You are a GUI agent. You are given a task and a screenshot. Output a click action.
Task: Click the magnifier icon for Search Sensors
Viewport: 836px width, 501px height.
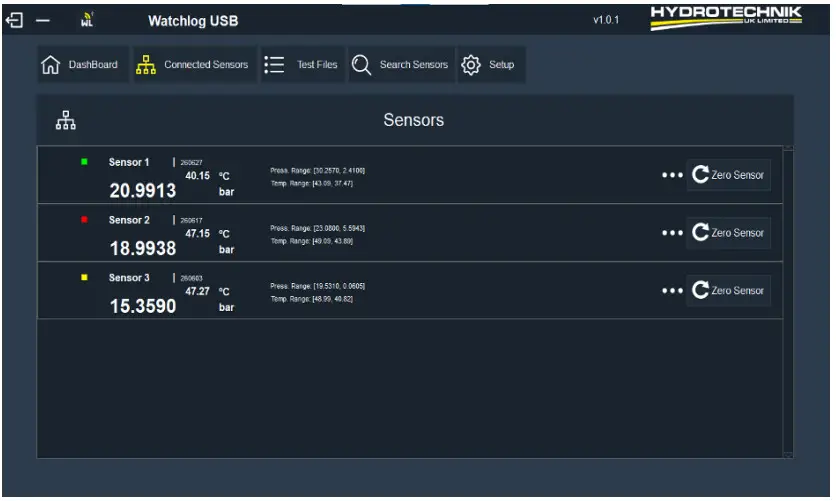(361, 64)
